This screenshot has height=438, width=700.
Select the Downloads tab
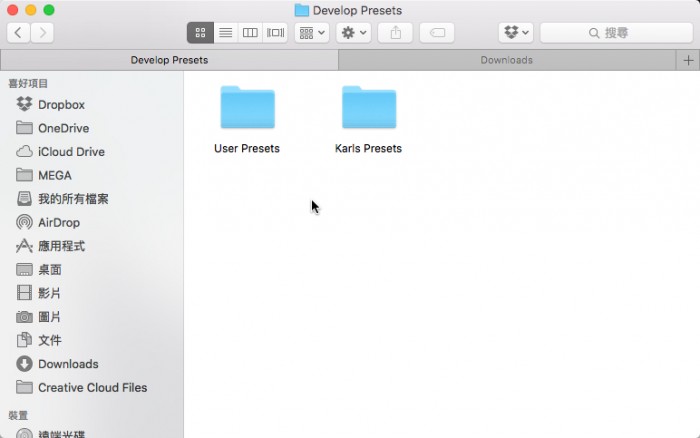pyautogui.click(x=506, y=60)
